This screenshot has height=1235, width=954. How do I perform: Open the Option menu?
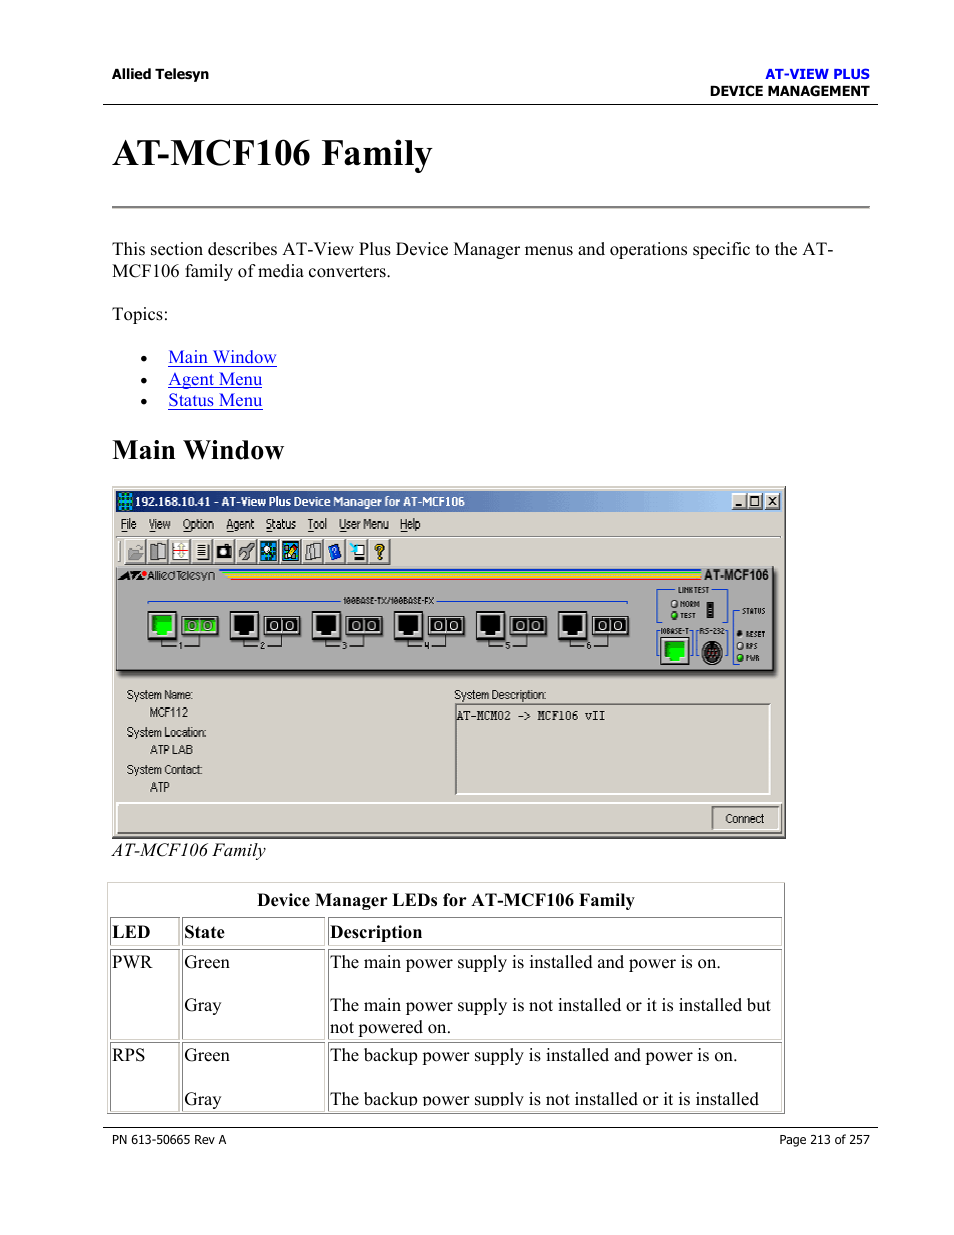(198, 524)
